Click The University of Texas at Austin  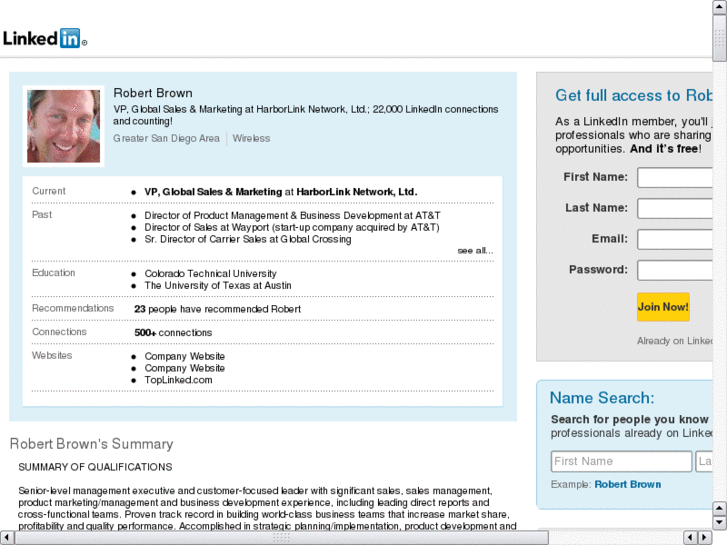coord(218,285)
